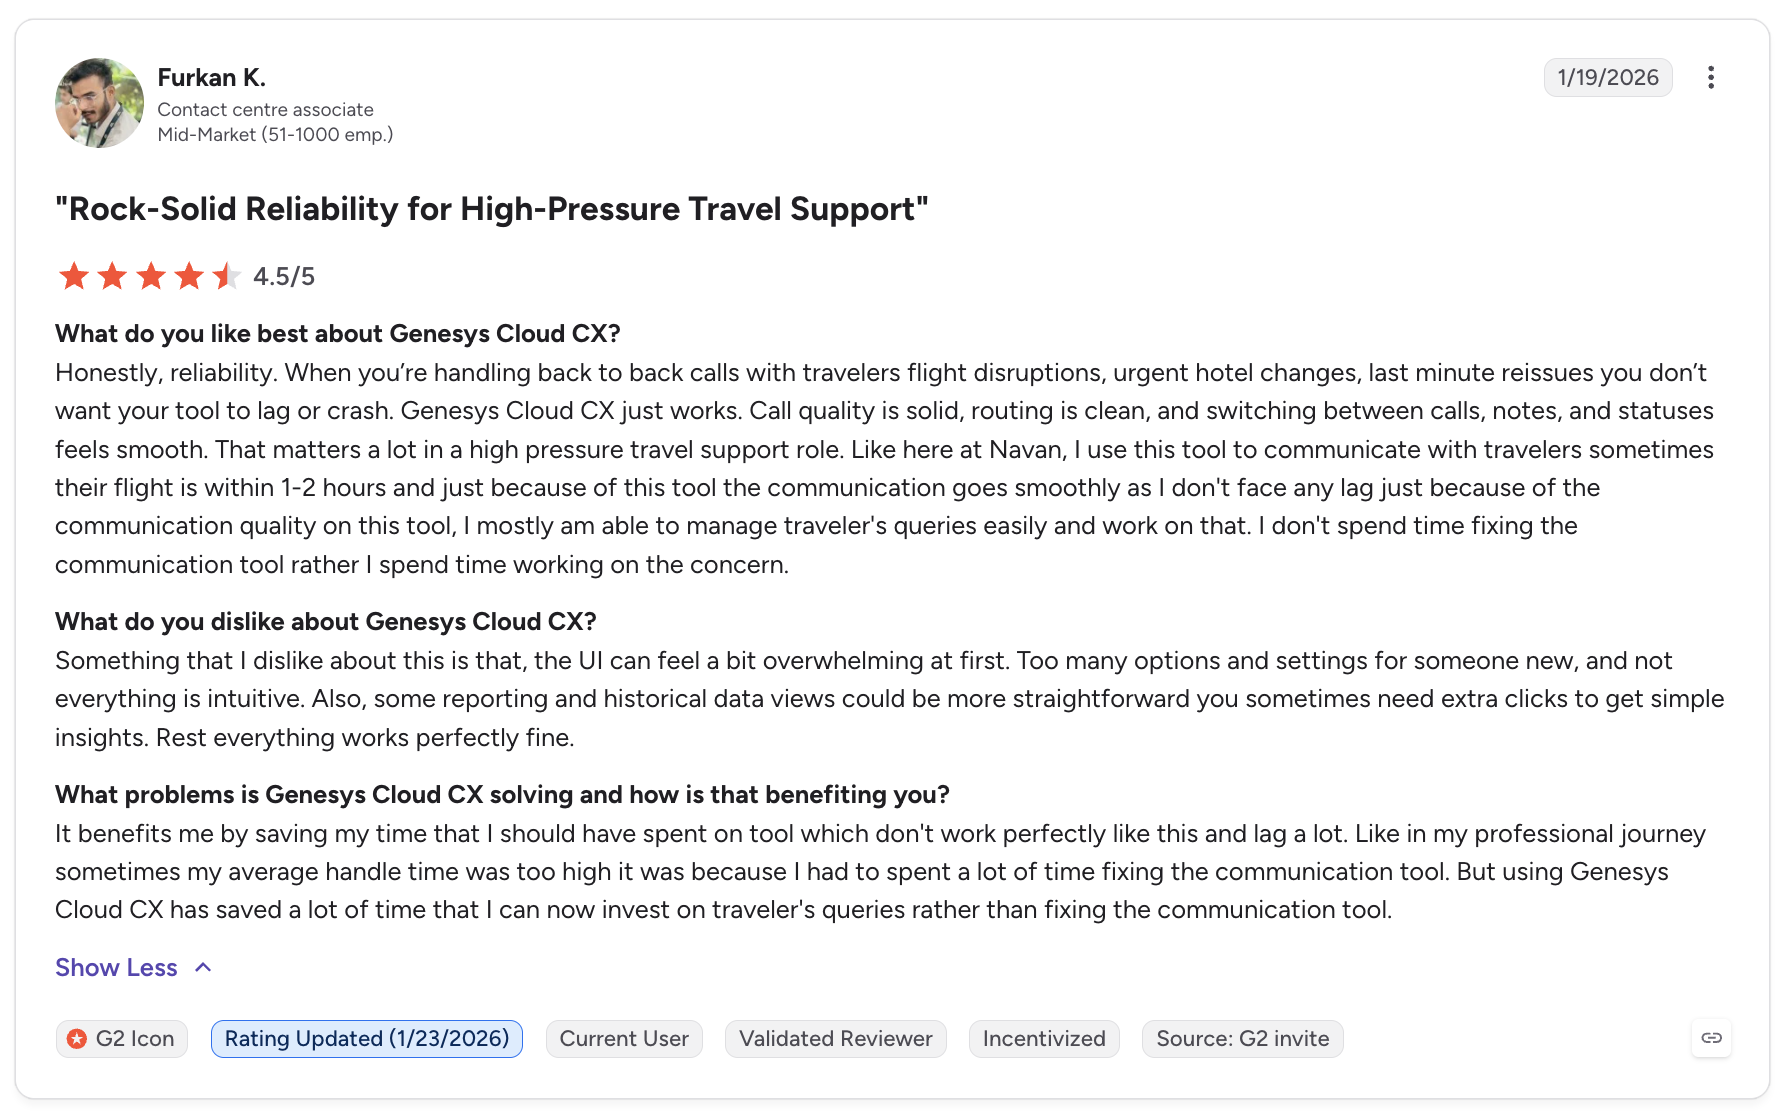The image size is (1780, 1120).
Task: Click the G2 Icon badge star
Action: tap(77, 1039)
